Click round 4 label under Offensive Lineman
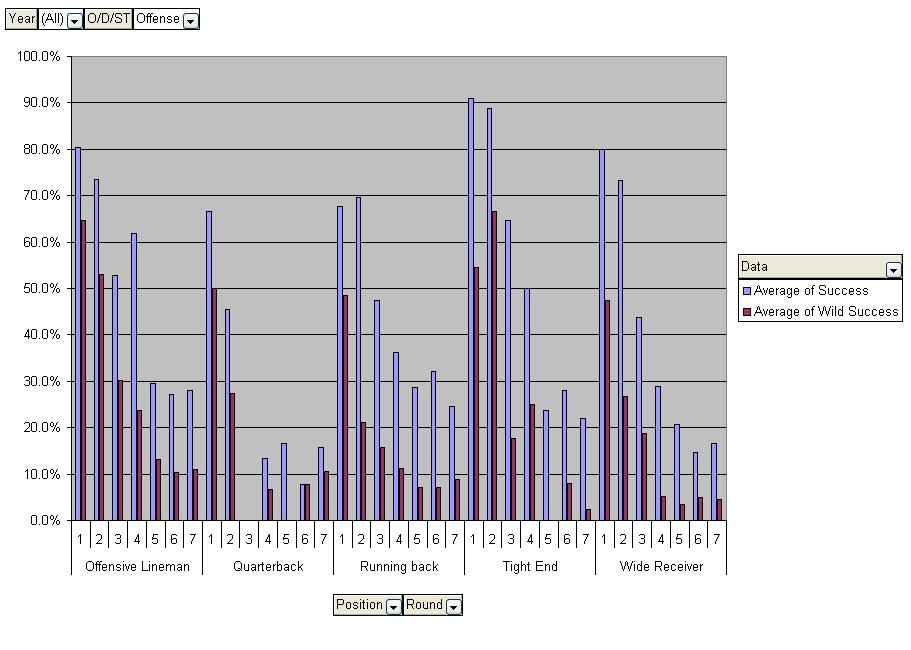The width and height of the screenshot is (911, 650). [137, 540]
